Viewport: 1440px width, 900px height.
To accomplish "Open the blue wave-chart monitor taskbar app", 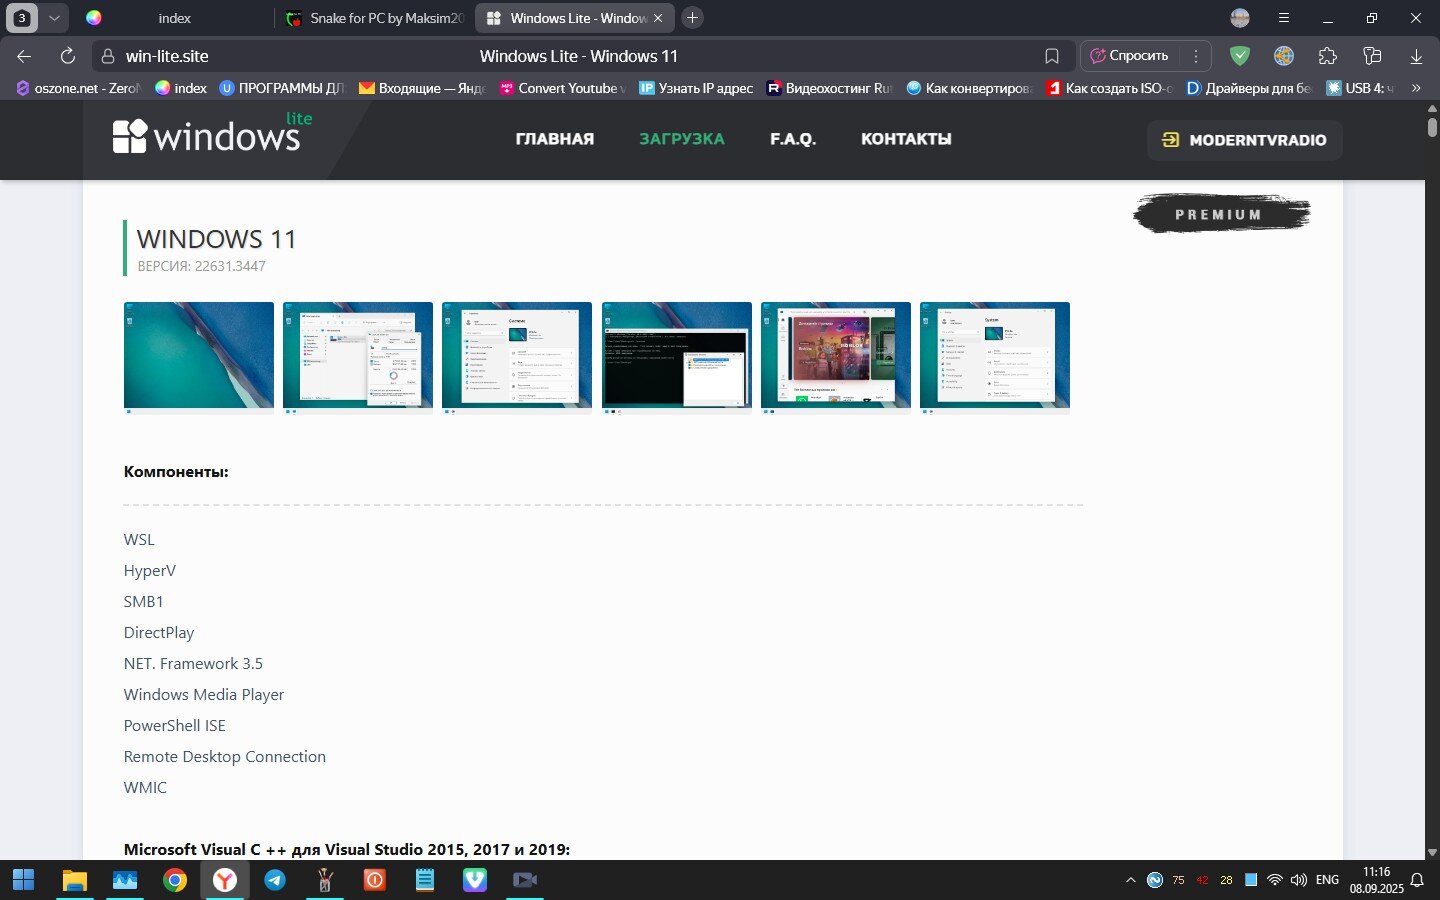I will [125, 880].
